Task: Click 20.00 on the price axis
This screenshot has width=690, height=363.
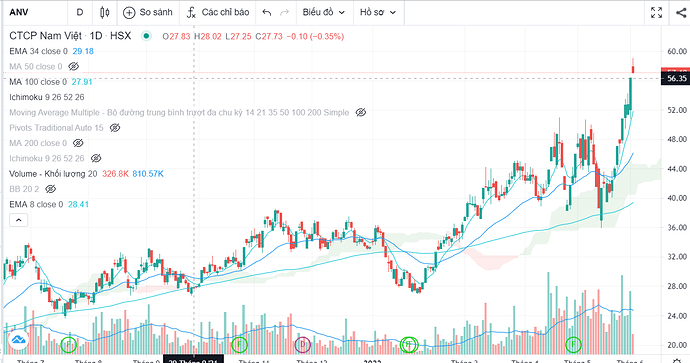Action: 677,345
